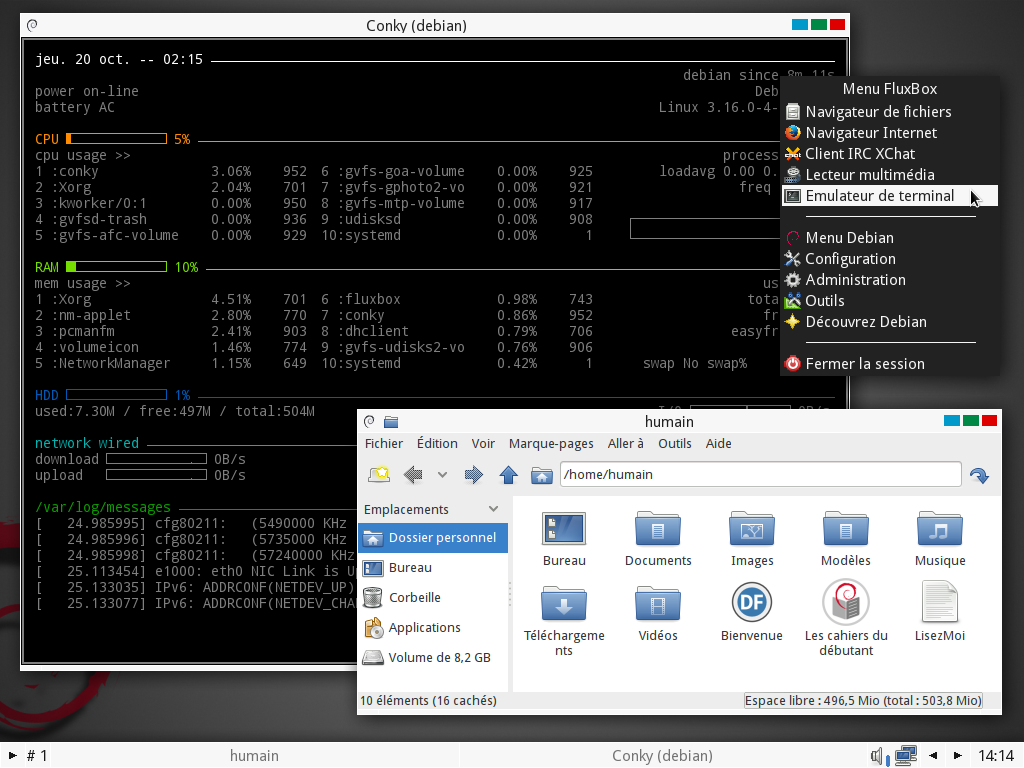The width and height of the screenshot is (1024, 768).
Task: Click the home folder toolbar icon
Action: coord(542,475)
